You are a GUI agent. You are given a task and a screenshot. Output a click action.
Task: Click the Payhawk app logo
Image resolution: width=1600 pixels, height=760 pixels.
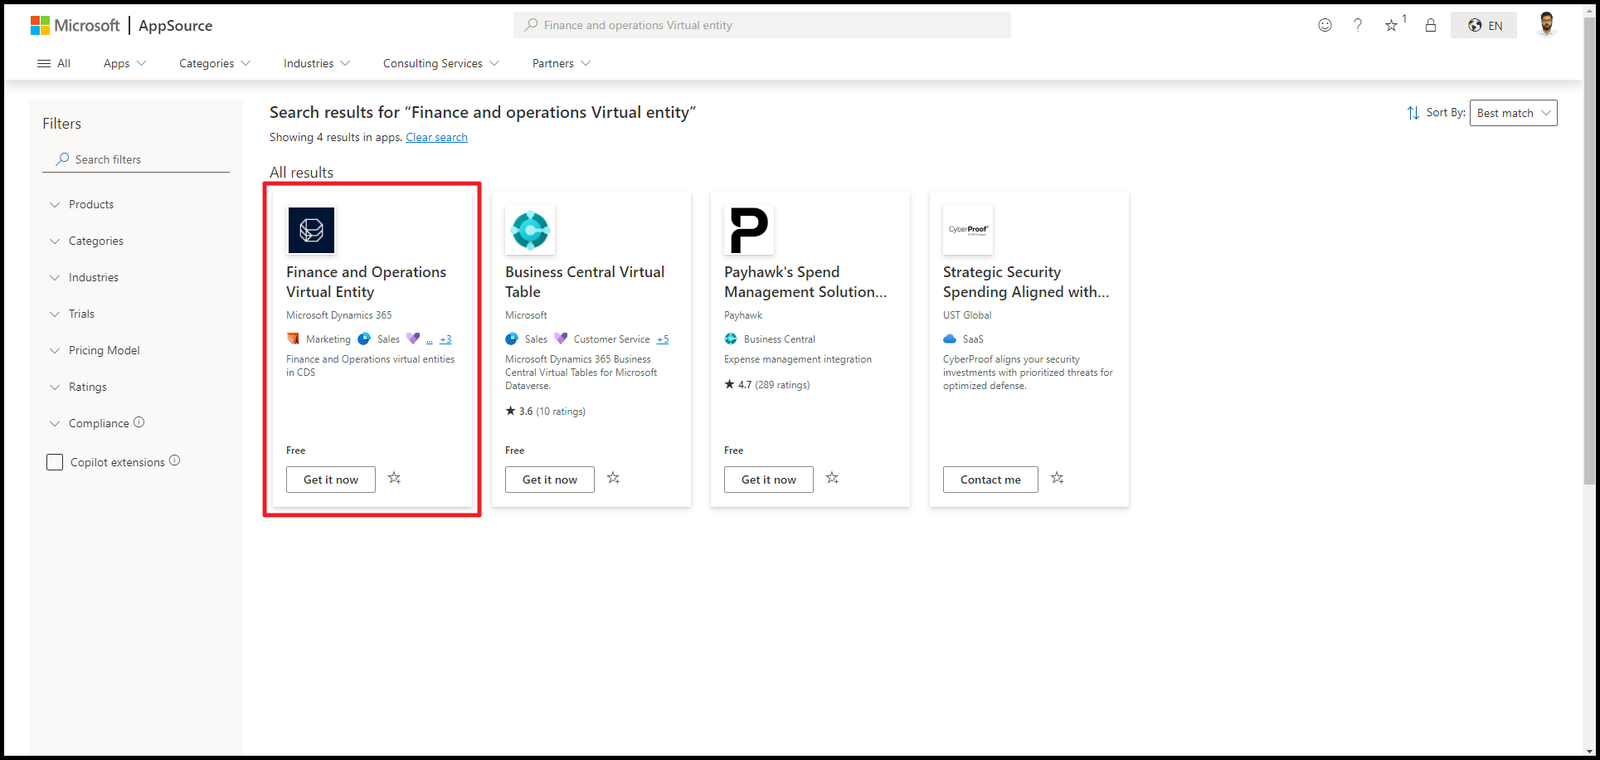click(x=749, y=230)
